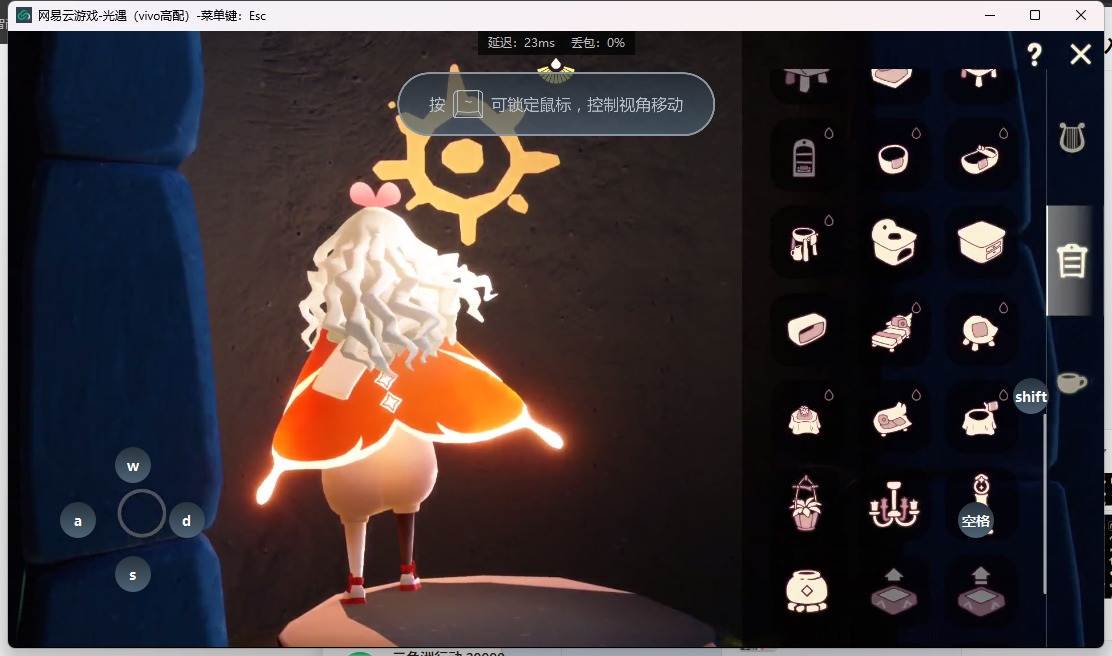1112x656 pixels.
Task: Open the teacup category tab
Action: (x=1071, y=382)
